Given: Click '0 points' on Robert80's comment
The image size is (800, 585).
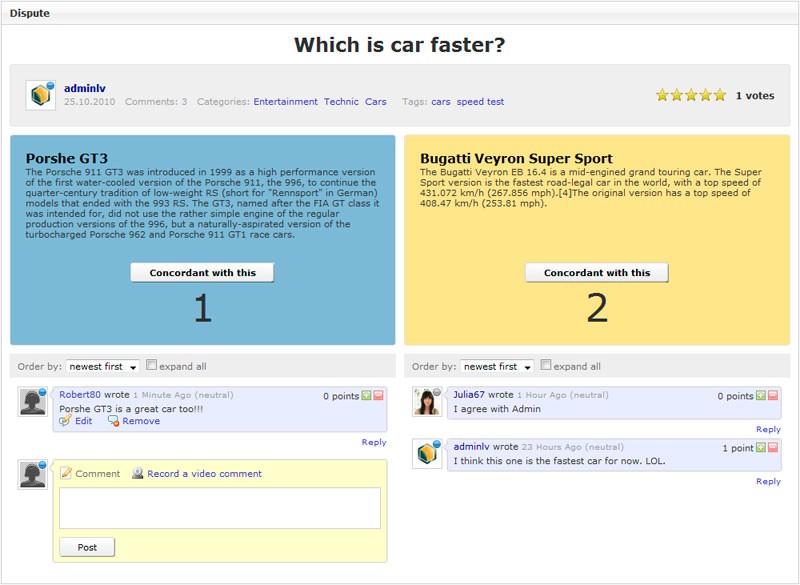Looking at the screenshot, I should (x=341, y=396).
